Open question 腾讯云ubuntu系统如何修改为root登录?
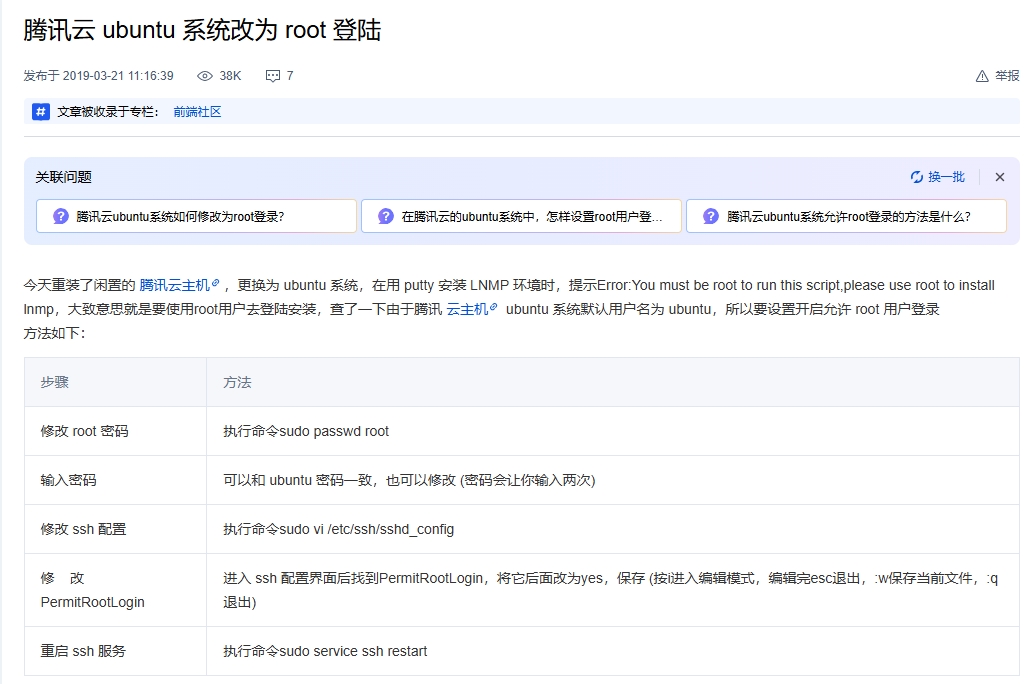Image resolution: width=1034 pixels, height=684 pixels. point(197,216)
